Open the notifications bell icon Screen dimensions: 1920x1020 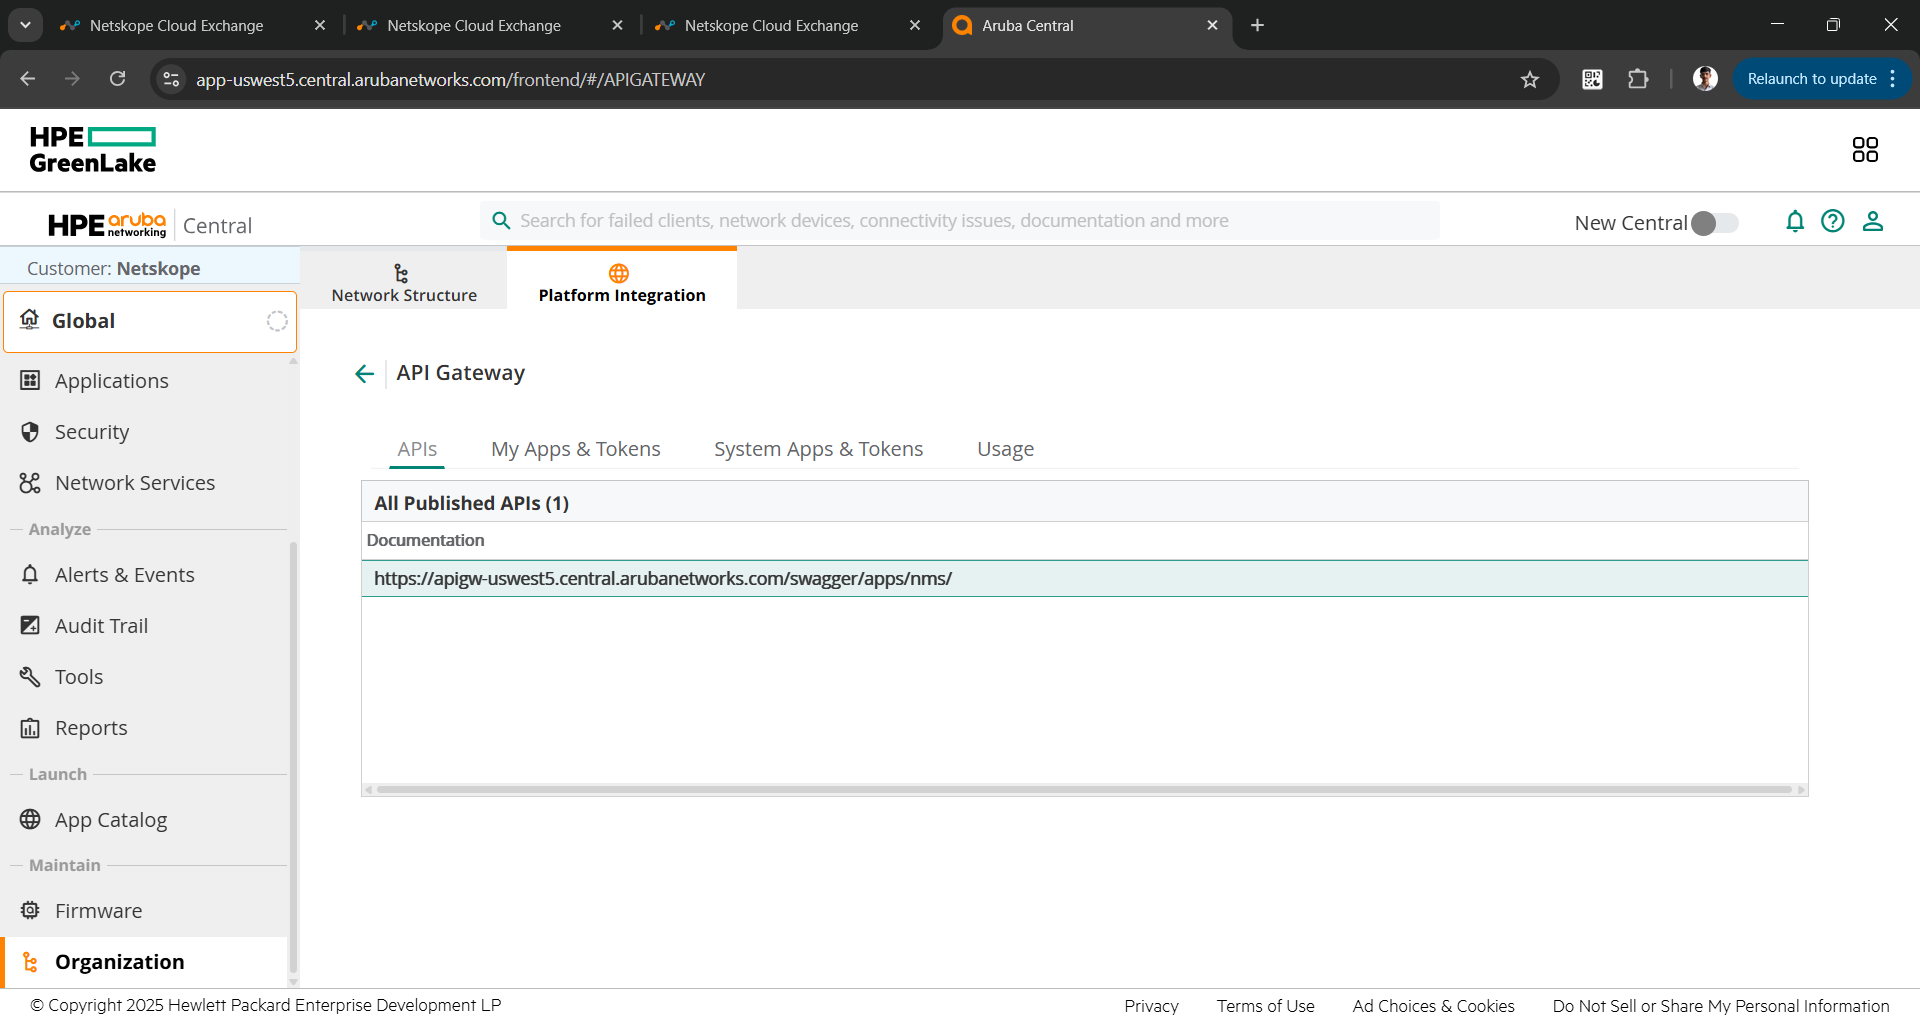tap(1795, 221)
